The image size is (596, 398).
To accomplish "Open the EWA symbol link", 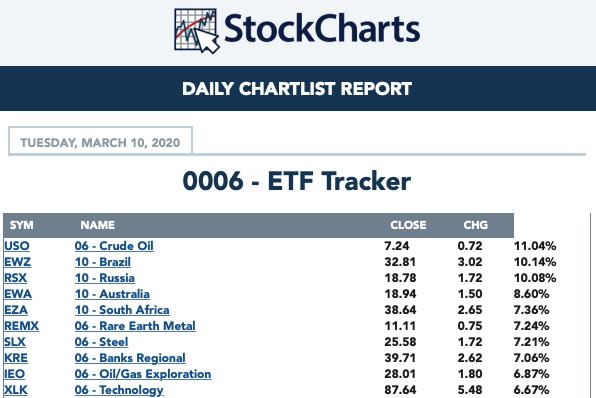I will [x=18, y=294].
